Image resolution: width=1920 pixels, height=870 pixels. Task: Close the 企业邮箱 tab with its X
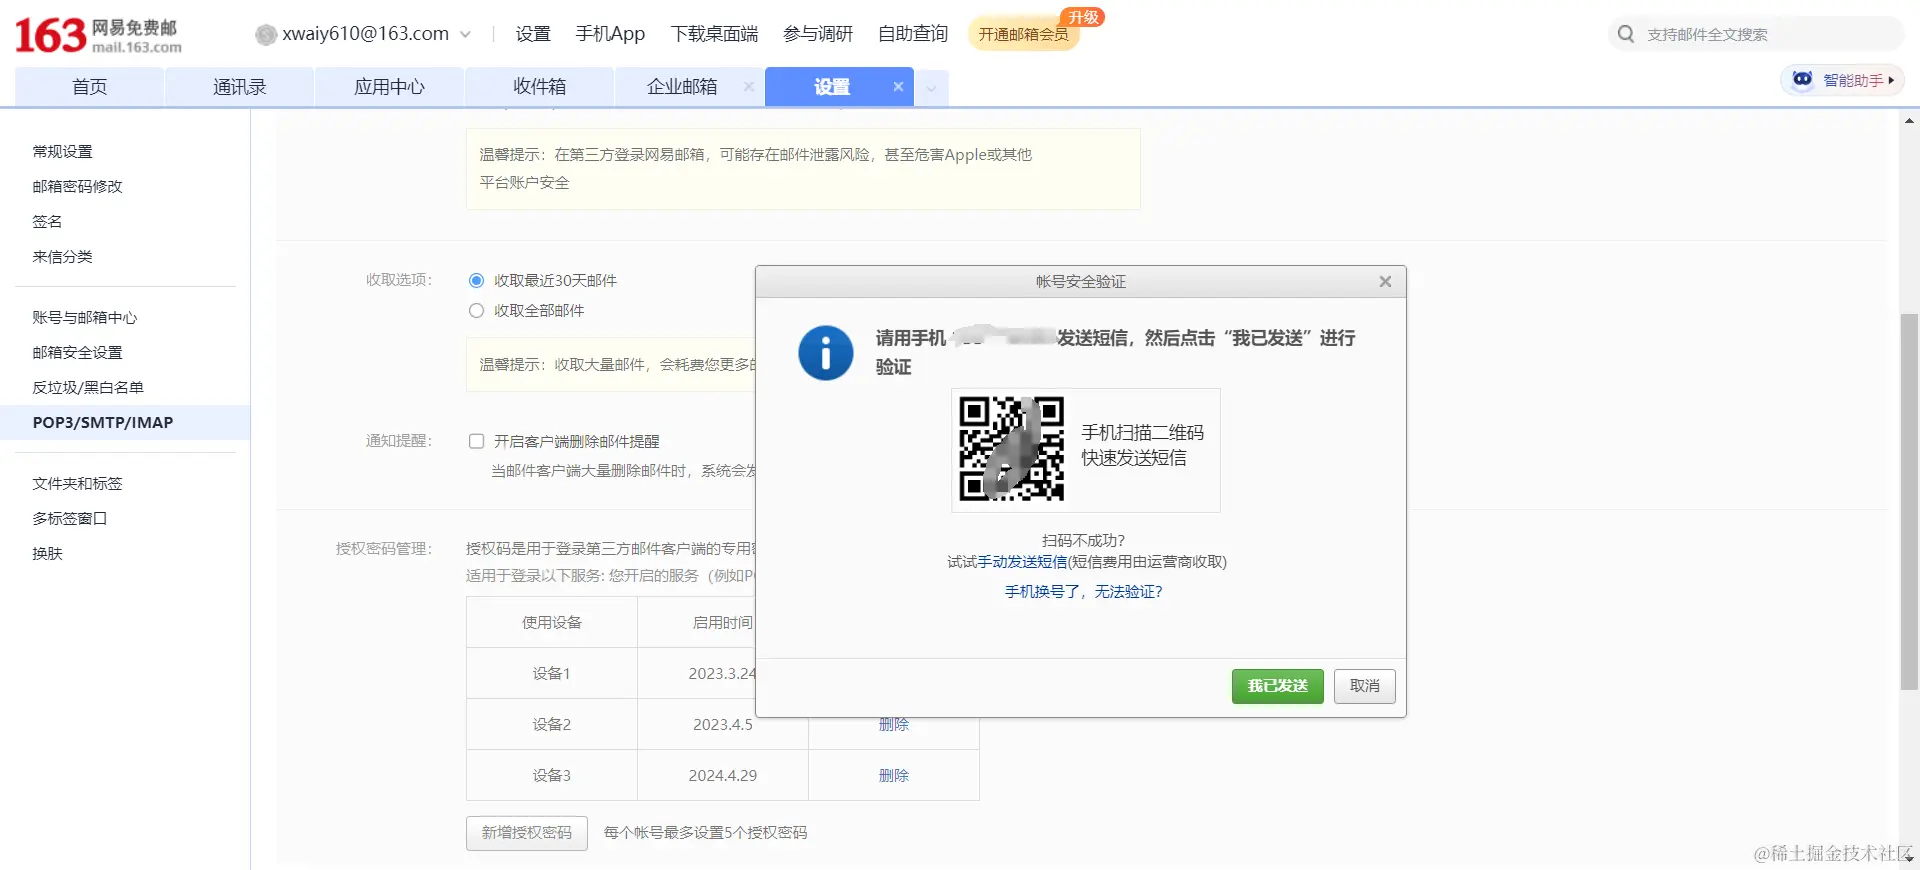click(x=748, y=87)
